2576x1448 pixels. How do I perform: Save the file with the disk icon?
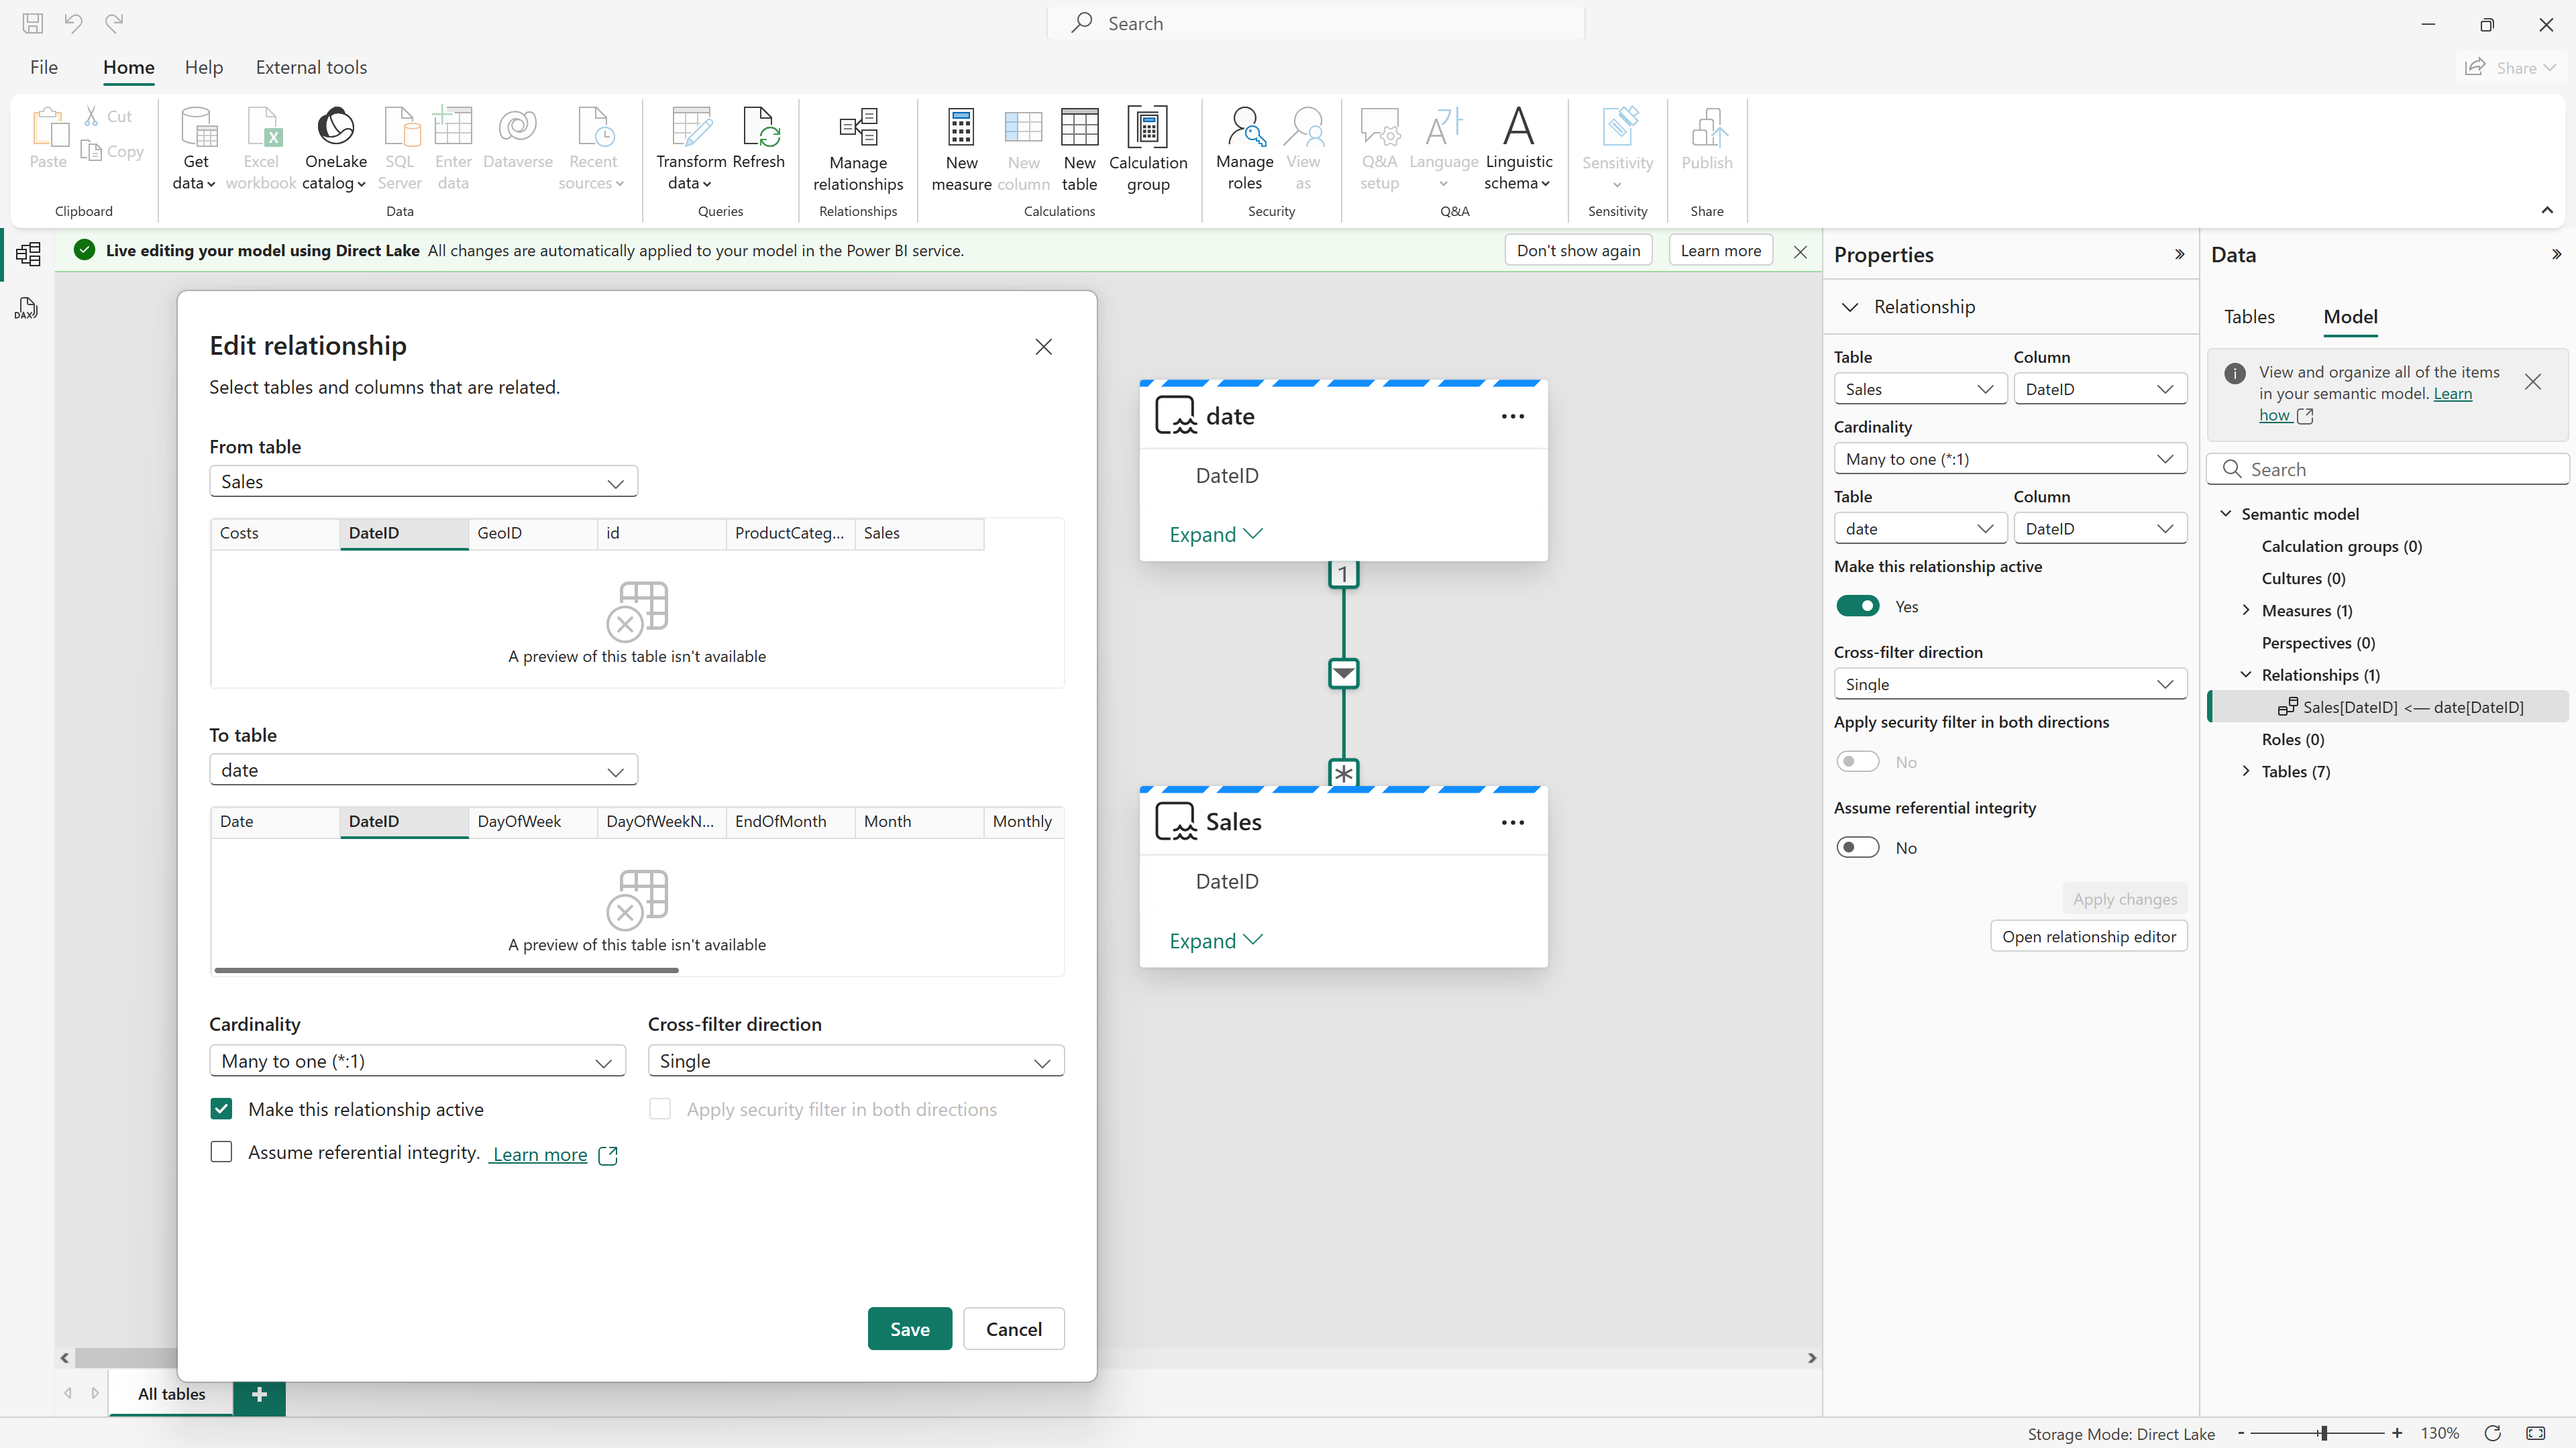click(32, 23)
